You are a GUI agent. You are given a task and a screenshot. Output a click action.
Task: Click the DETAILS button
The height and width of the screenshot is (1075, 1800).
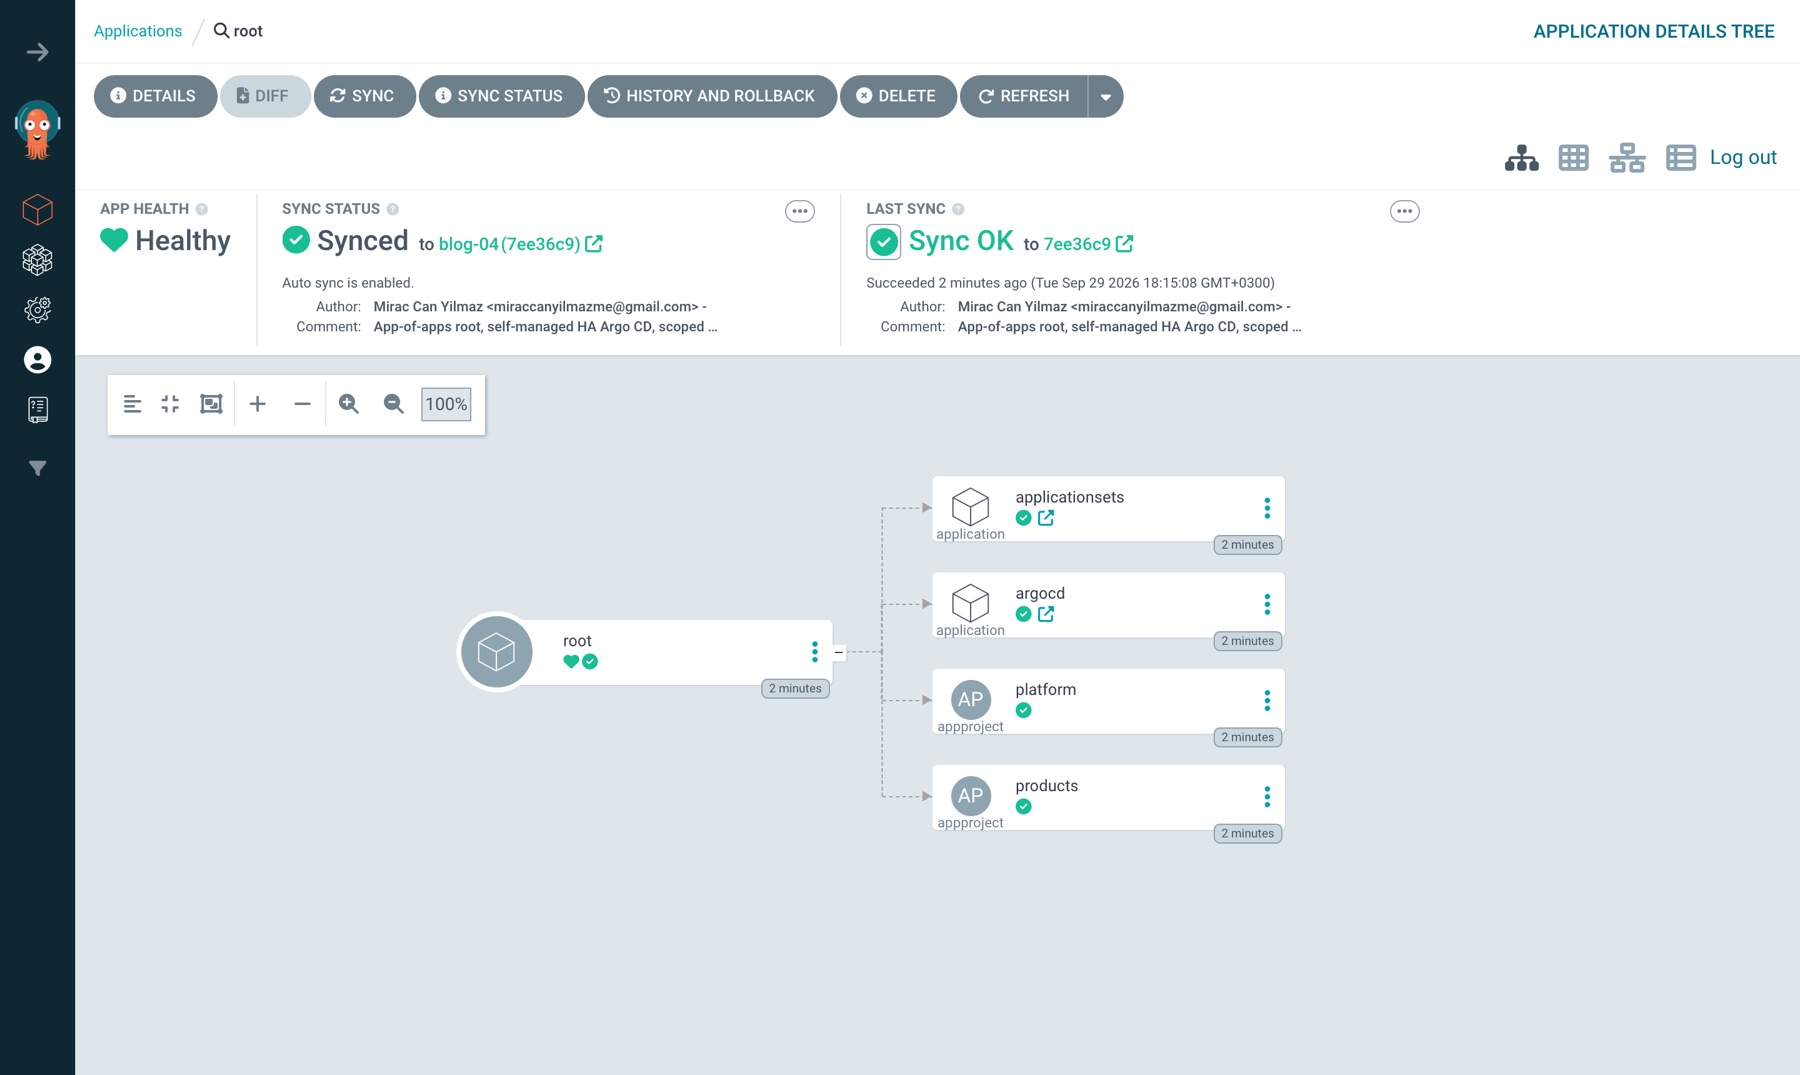pyautogui.click(x=155, y=97)
